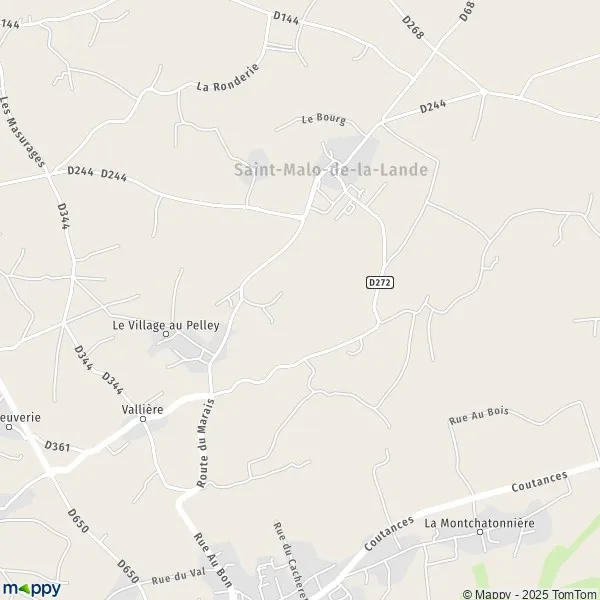Click the Rue Au Bois label

tap(478, 416)
